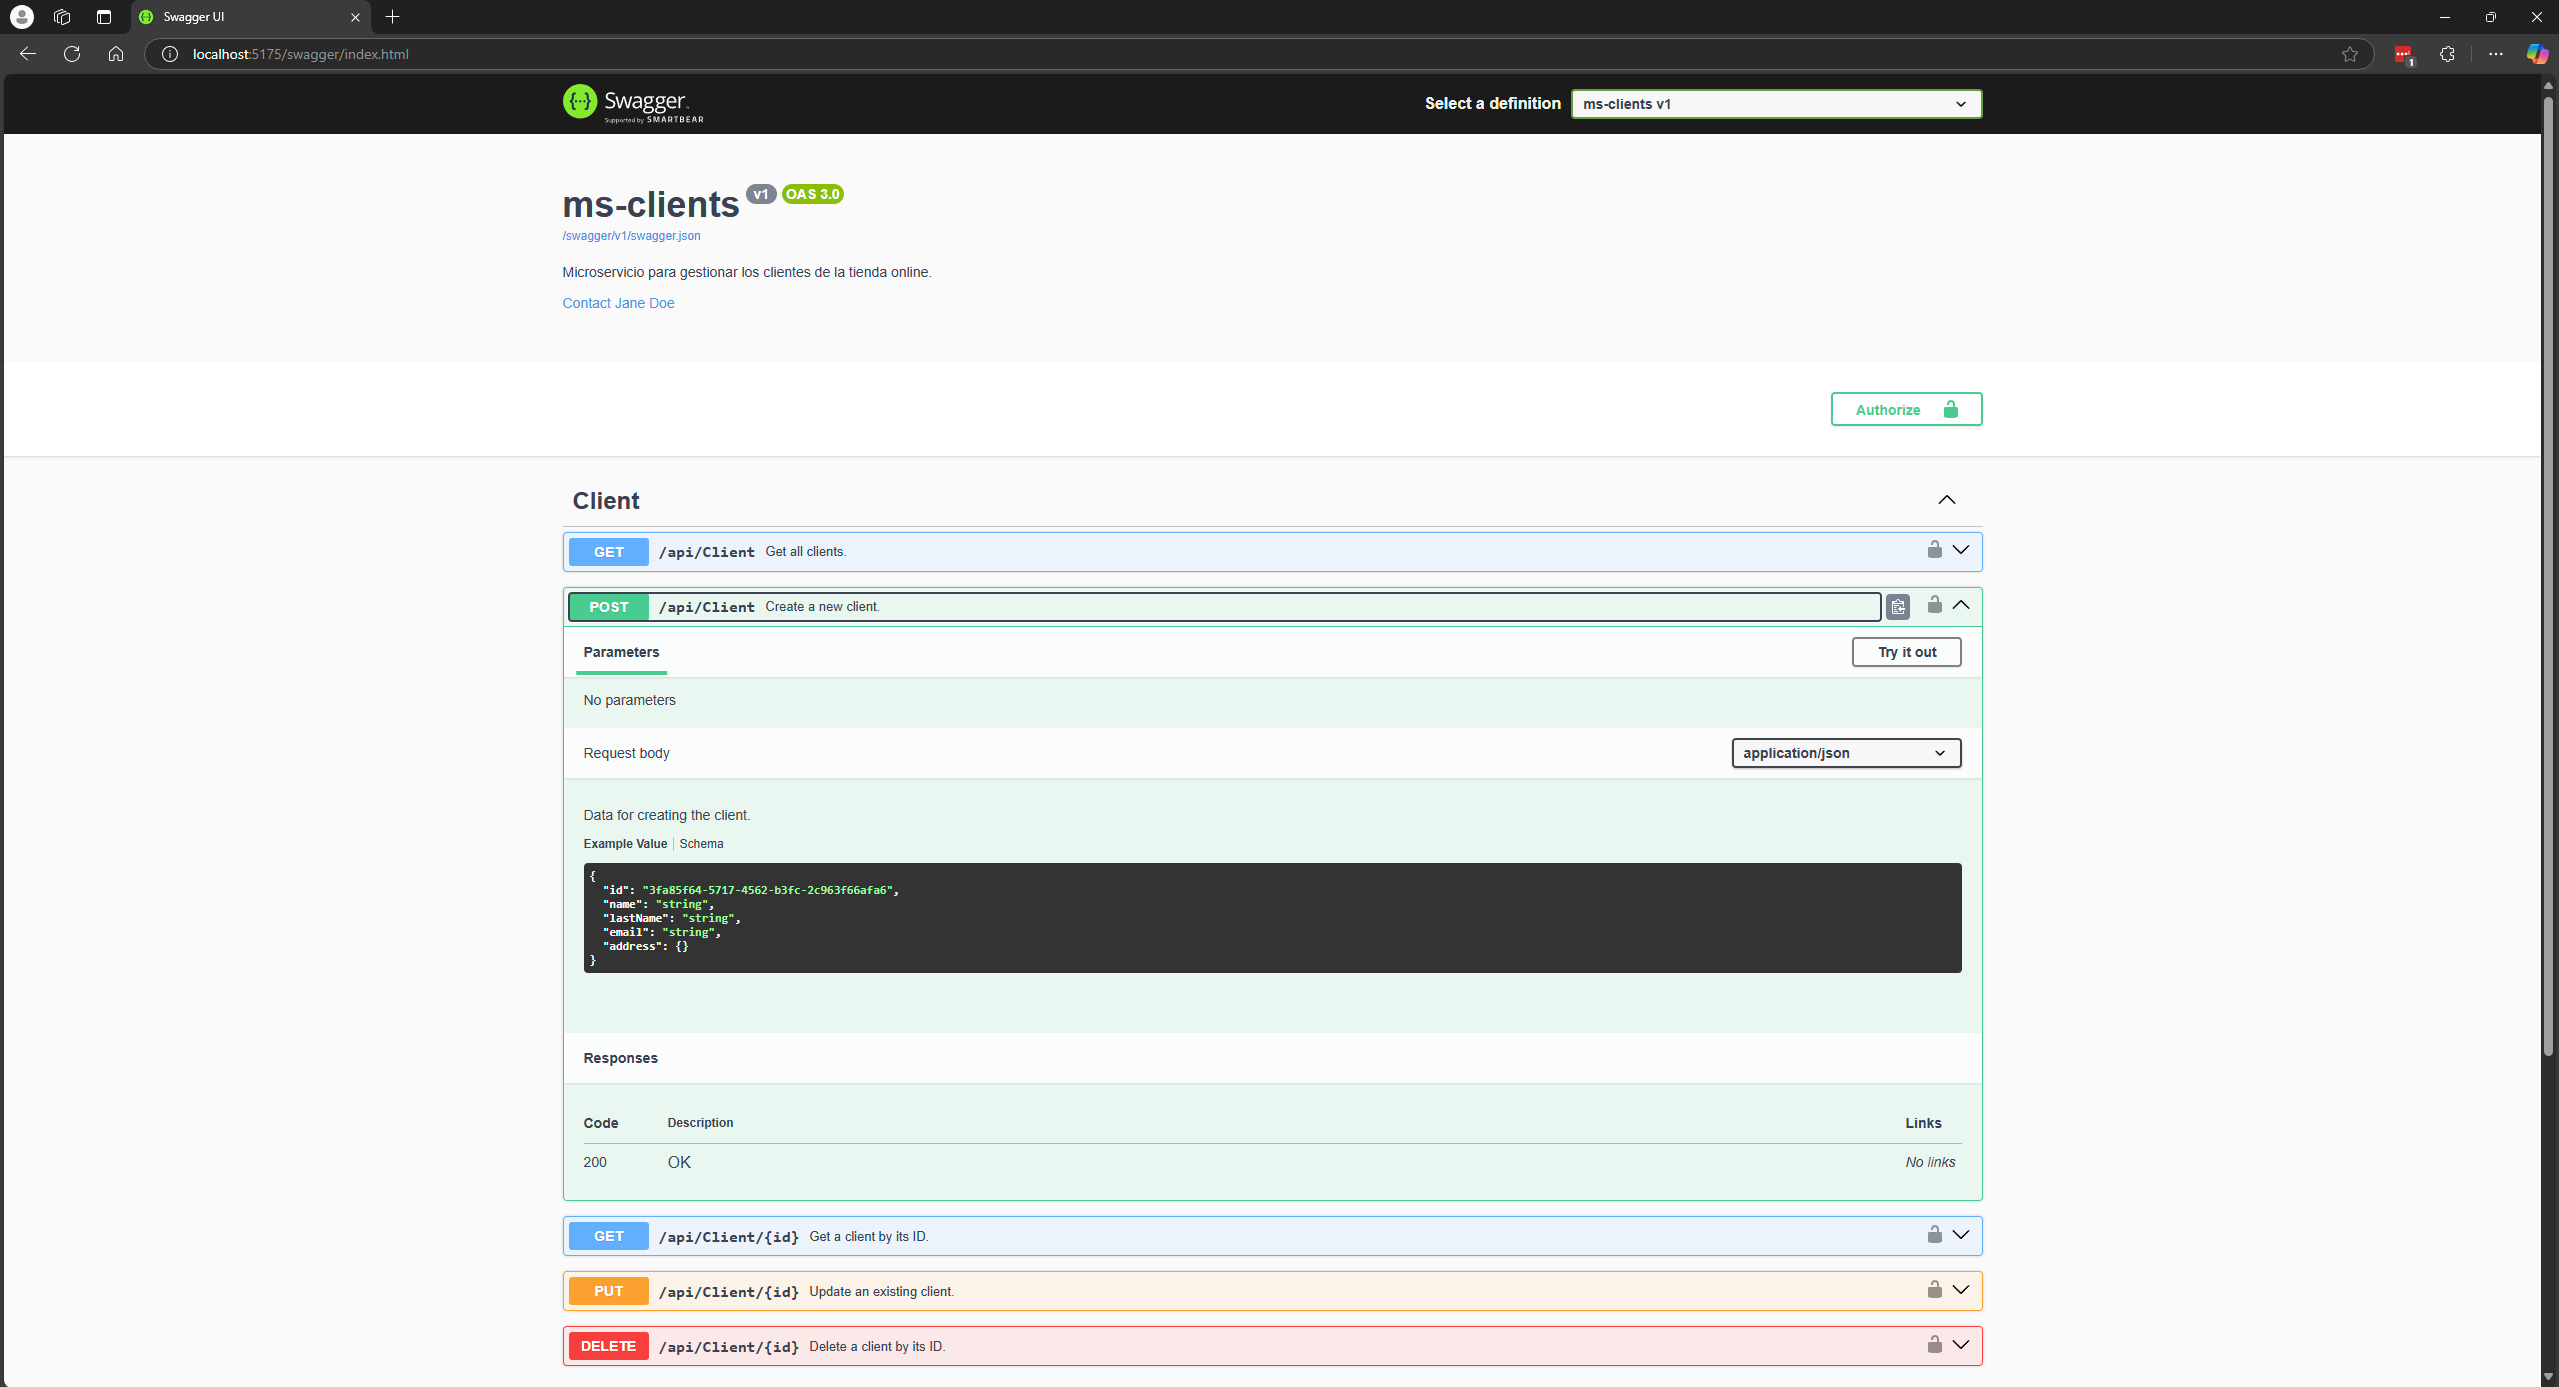2559x1387 pixels.
Task: Click 'Update an existing client.' summary text
Action: 881,1291
